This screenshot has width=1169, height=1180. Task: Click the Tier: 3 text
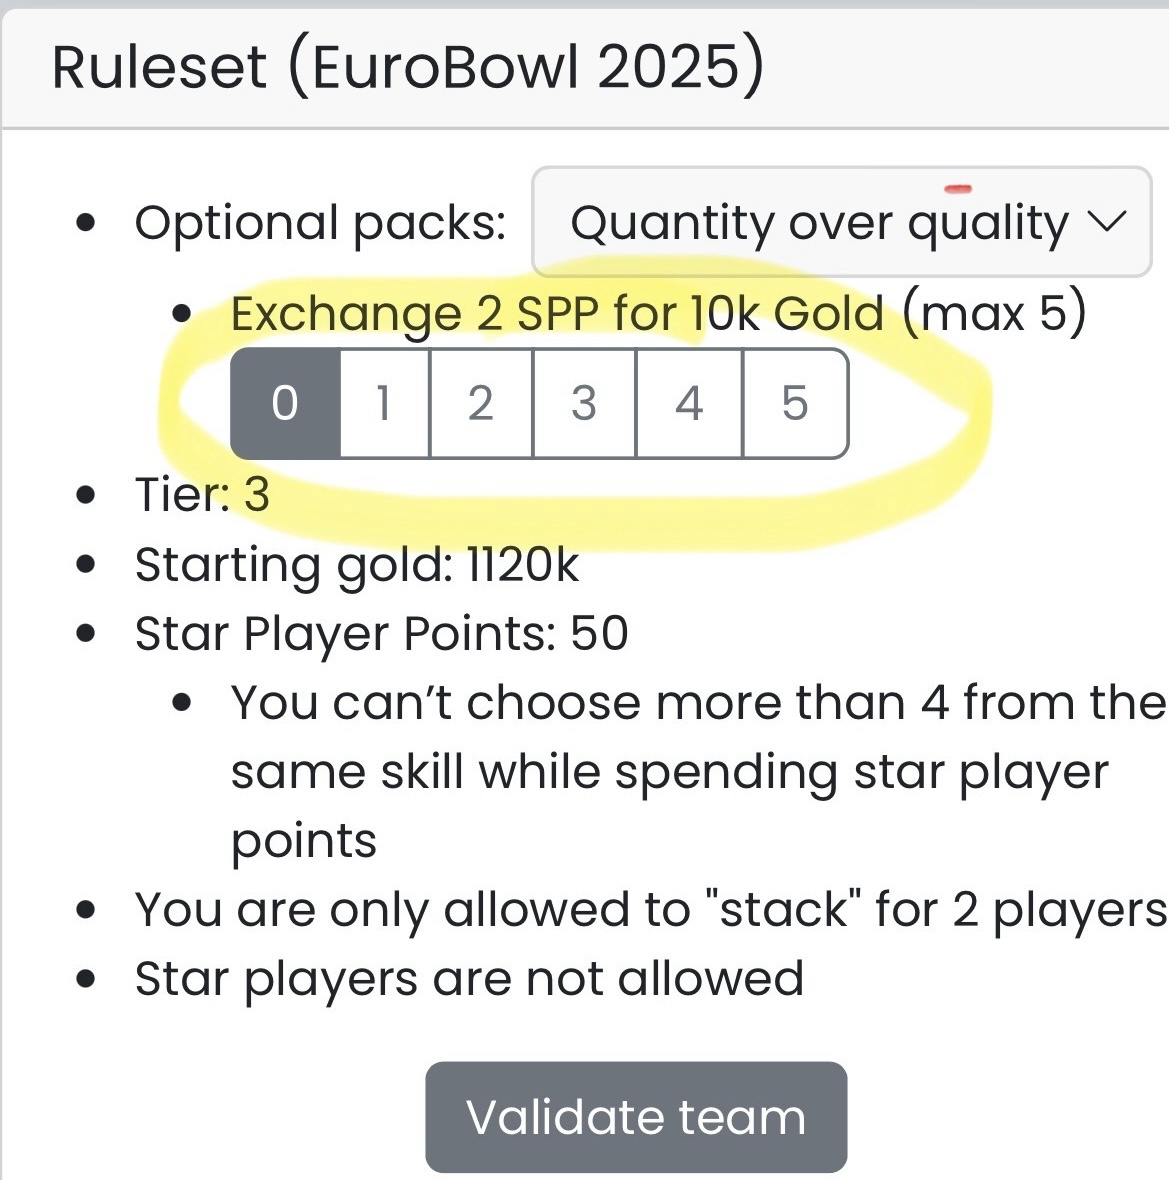pyautogui.click(x=202, y=494)
